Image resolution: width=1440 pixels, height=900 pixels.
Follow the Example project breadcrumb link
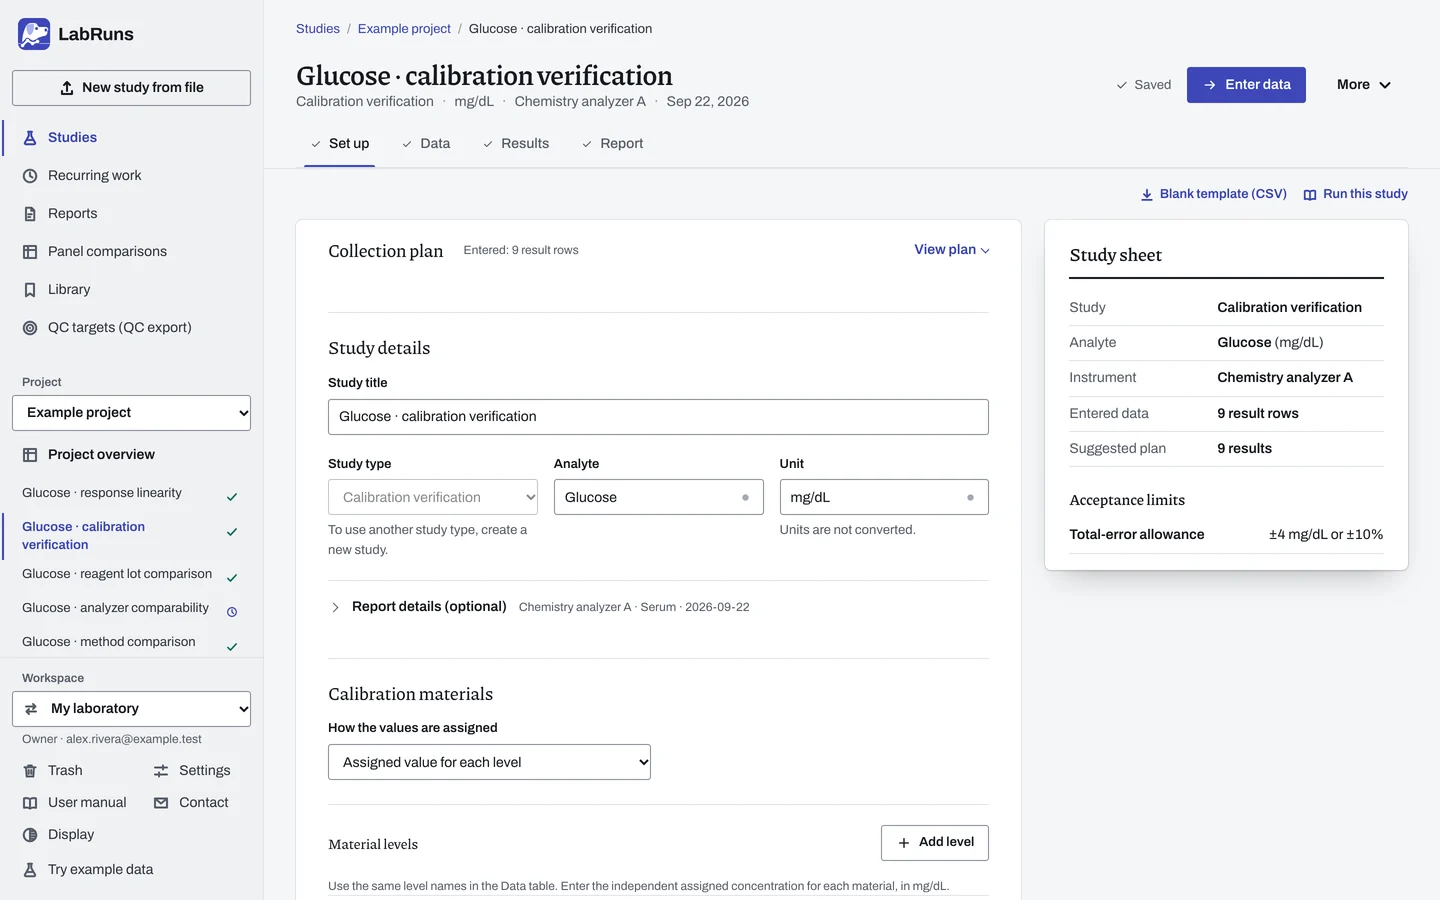404,29
